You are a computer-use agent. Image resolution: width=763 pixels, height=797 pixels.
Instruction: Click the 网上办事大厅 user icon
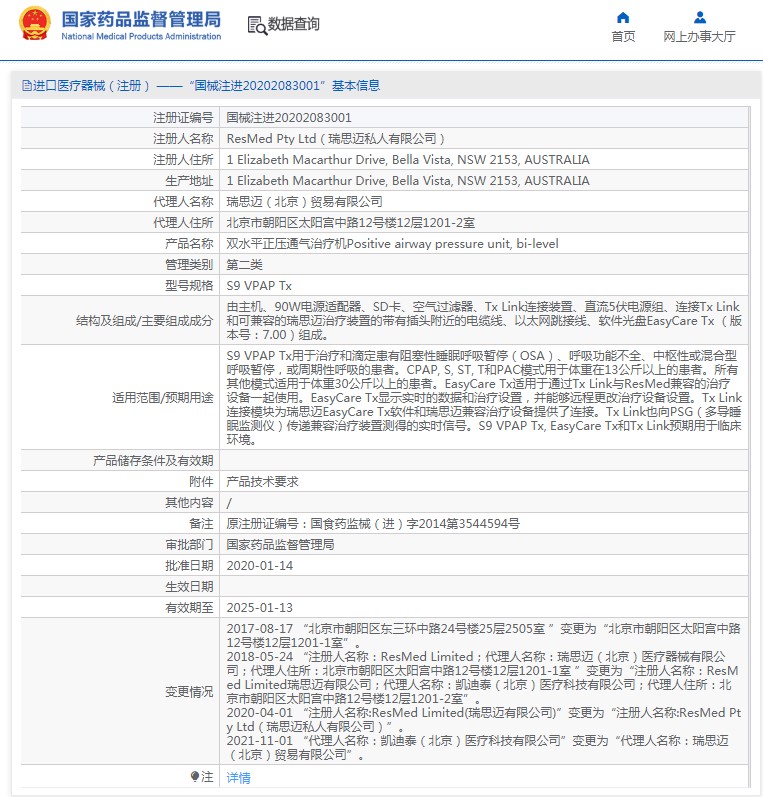click(700, 18)
